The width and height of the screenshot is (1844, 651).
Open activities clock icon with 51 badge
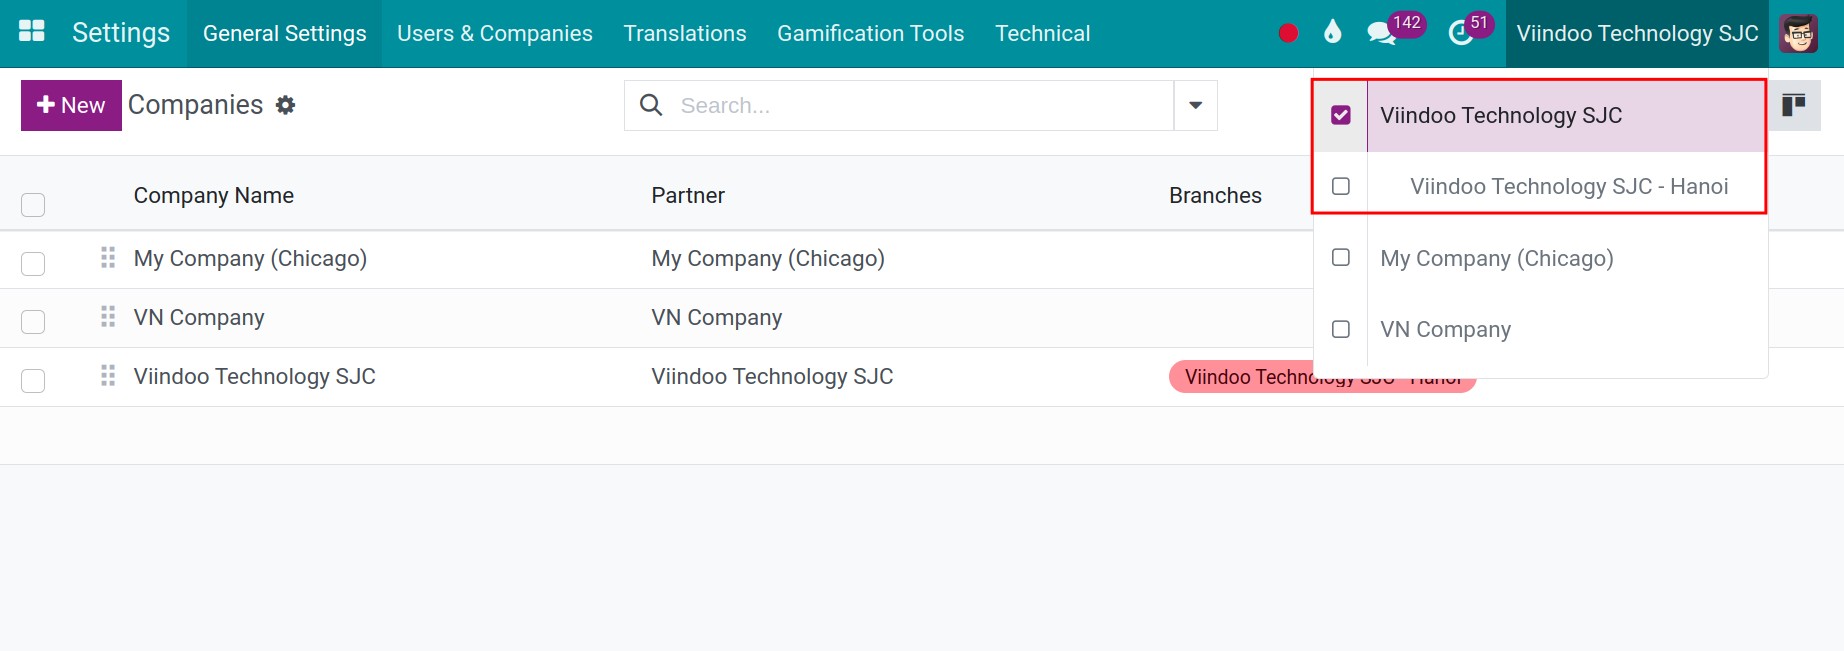point(1470,31)
